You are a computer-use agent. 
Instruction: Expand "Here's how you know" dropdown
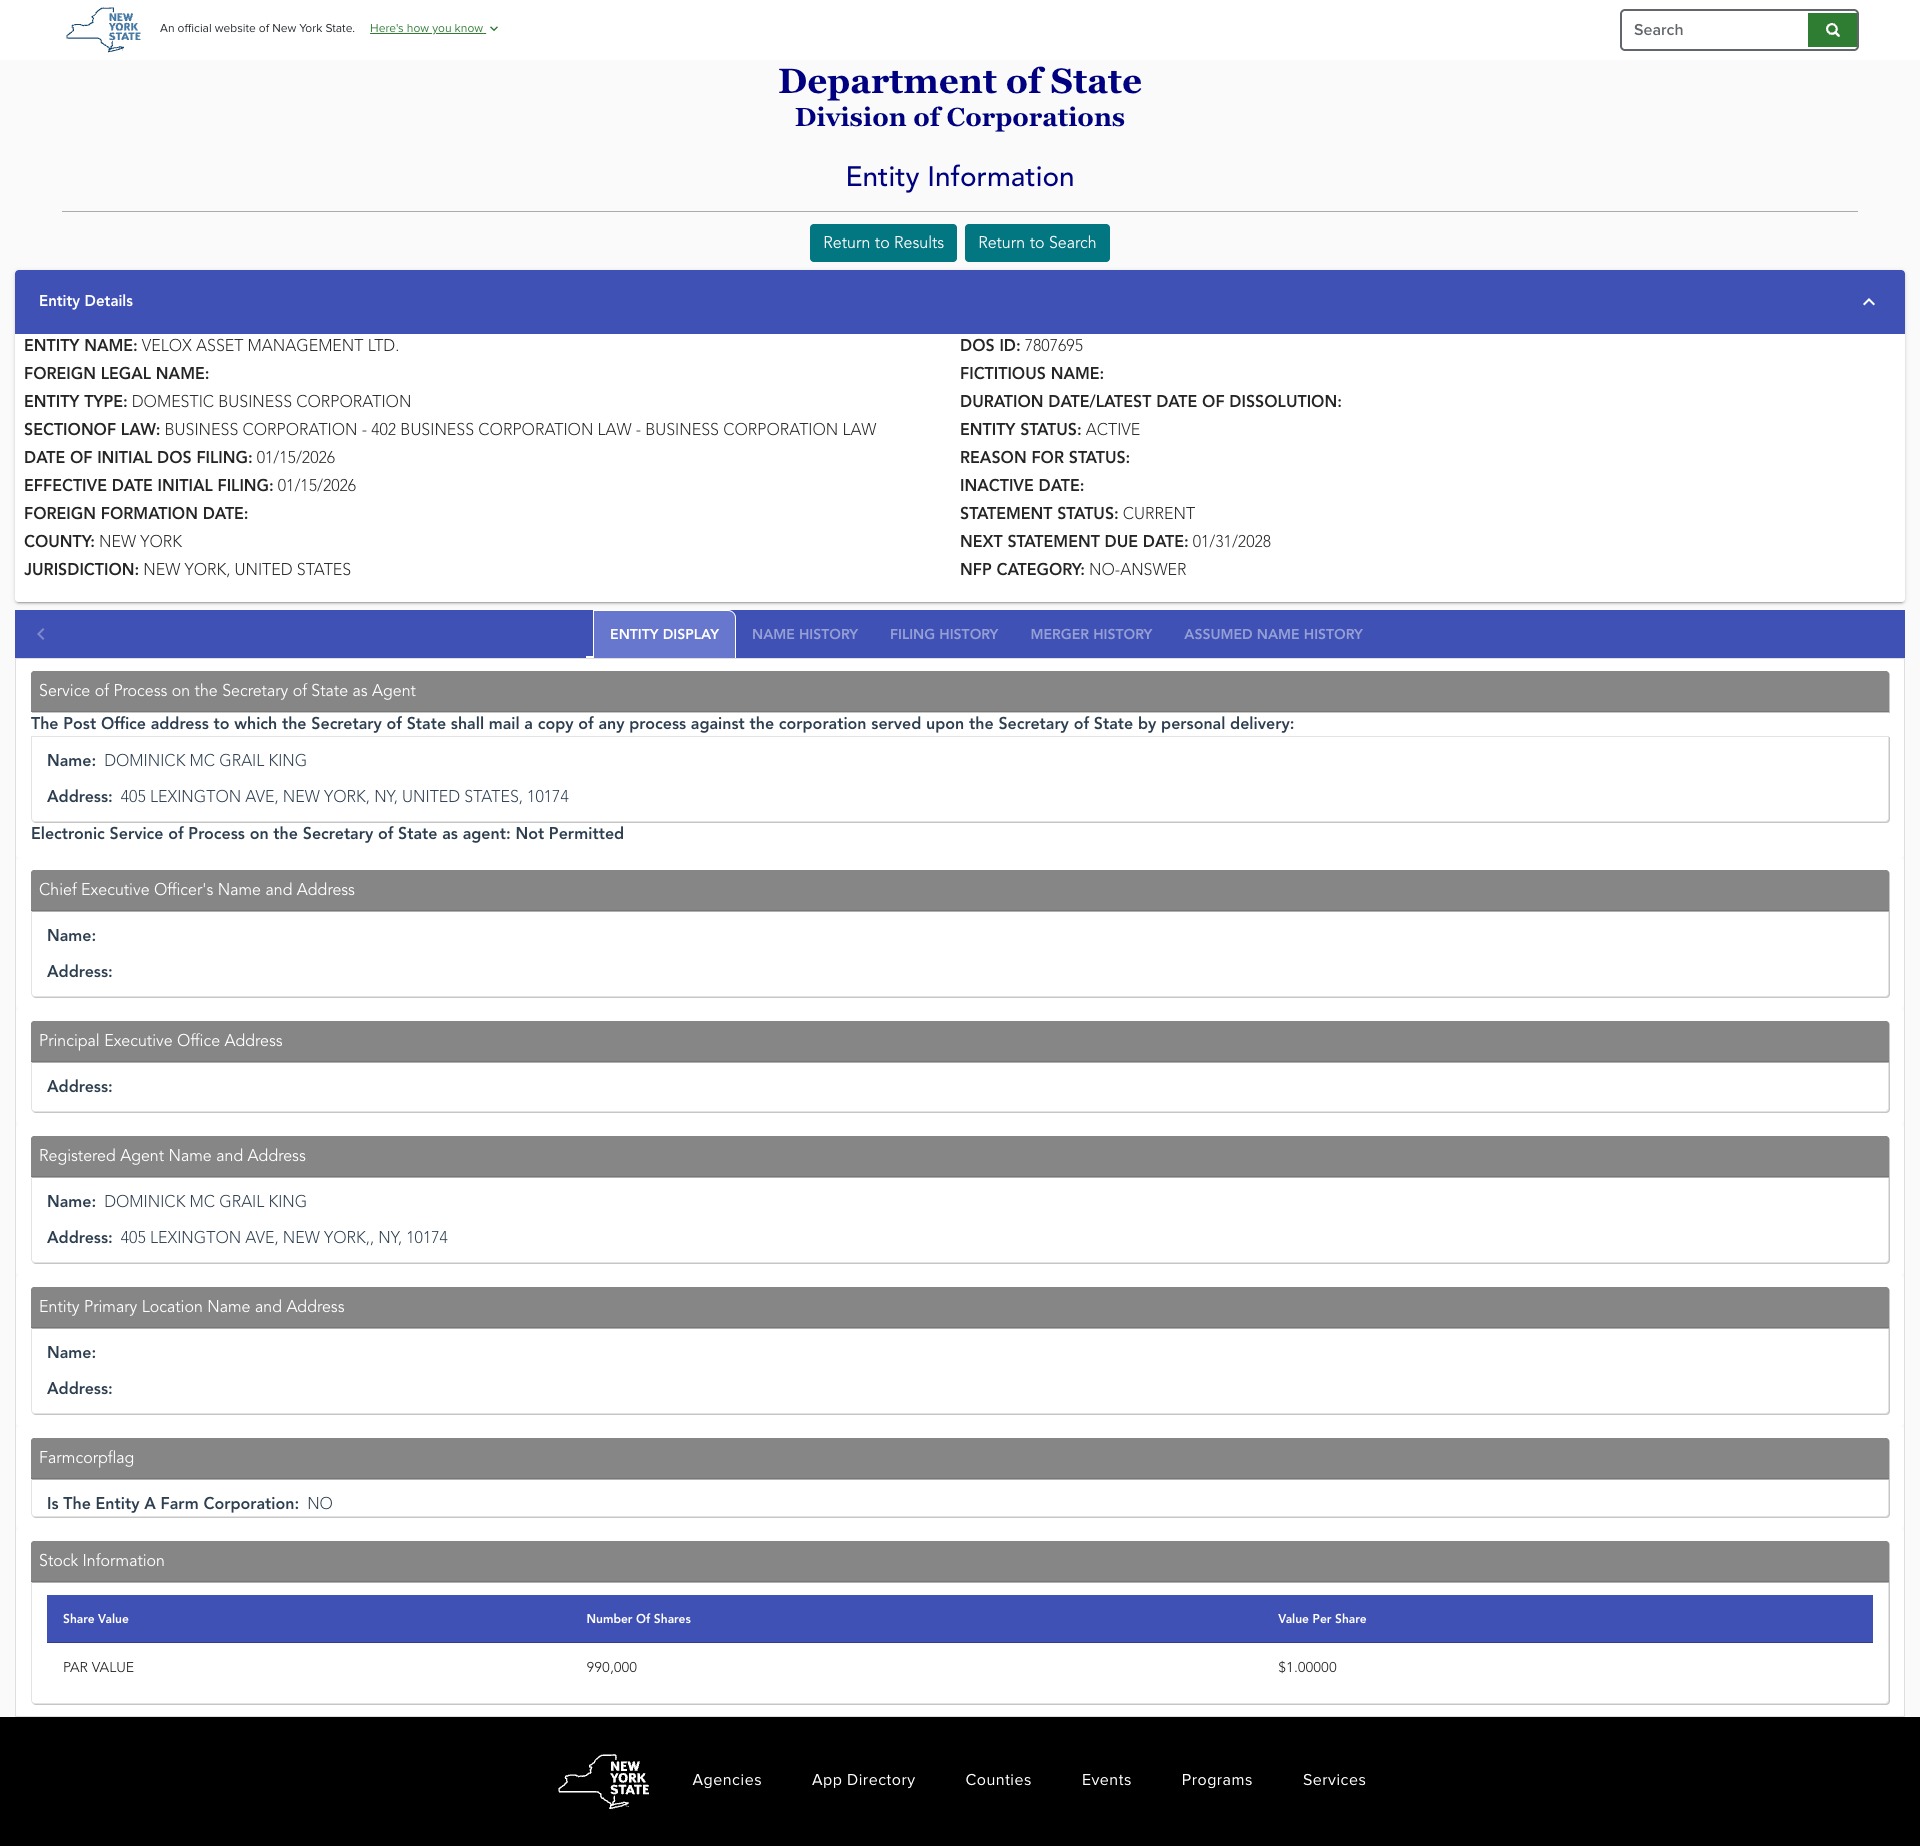(x=433, y=29)
